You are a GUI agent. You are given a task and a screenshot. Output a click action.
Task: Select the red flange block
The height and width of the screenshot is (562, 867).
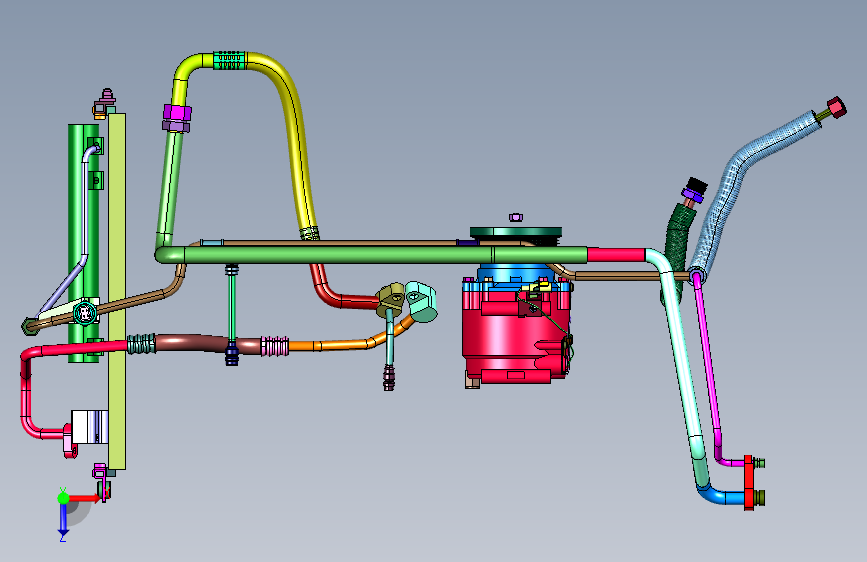pos(749,482)
